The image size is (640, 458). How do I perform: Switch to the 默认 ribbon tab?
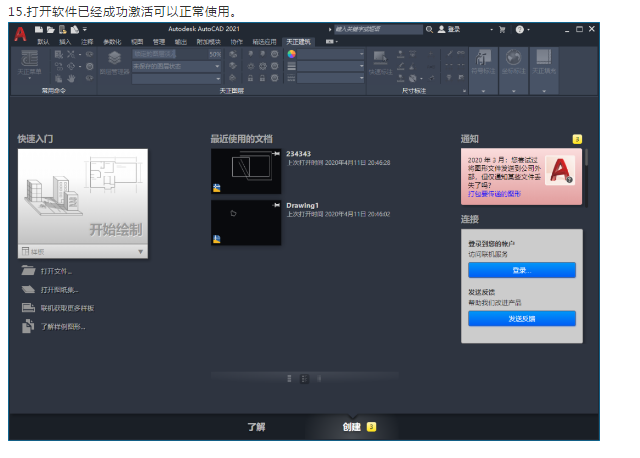[x=43, y=42]
